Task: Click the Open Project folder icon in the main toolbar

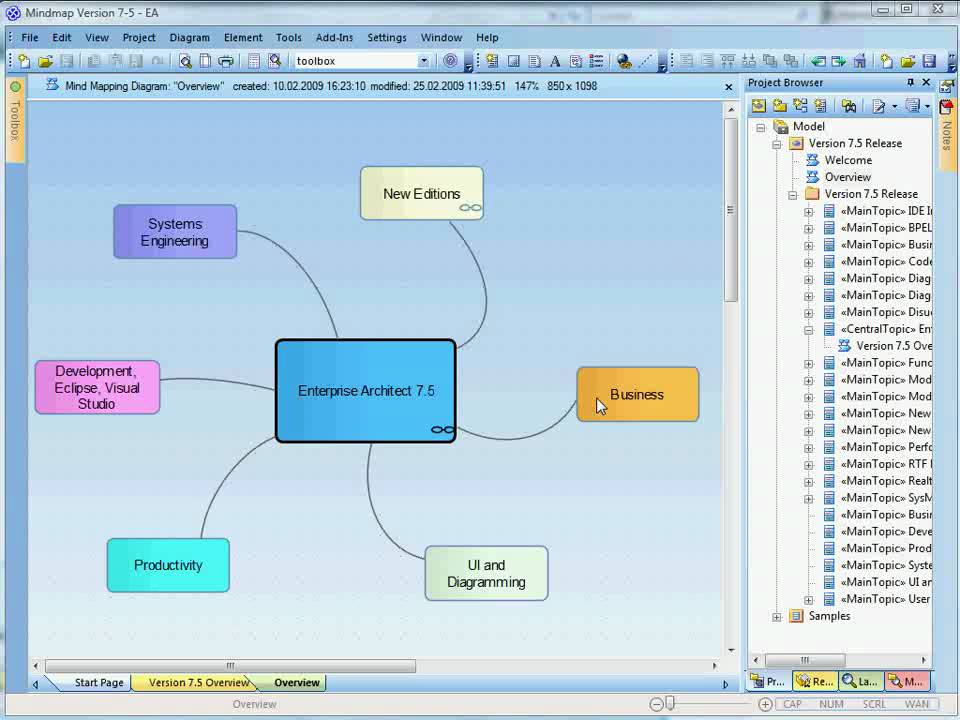Action: pyautogui.click(x=45, y=61)
